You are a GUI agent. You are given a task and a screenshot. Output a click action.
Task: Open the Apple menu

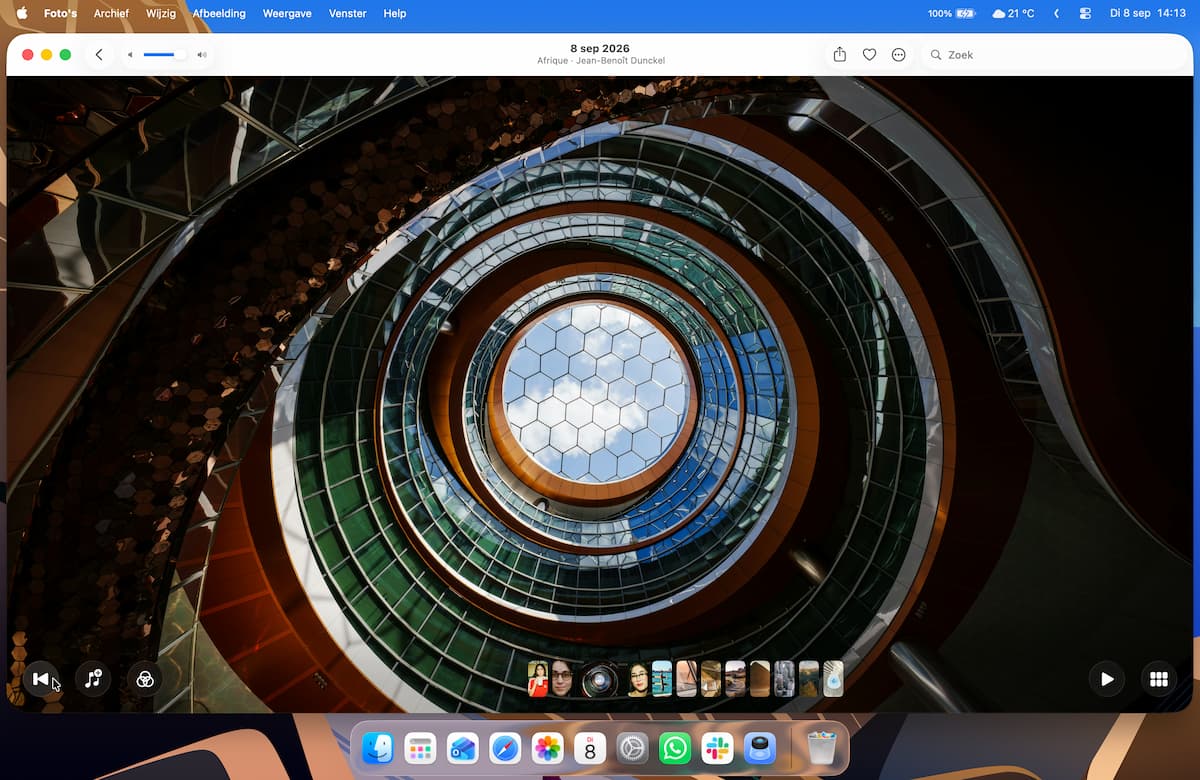tap(22, 14)
